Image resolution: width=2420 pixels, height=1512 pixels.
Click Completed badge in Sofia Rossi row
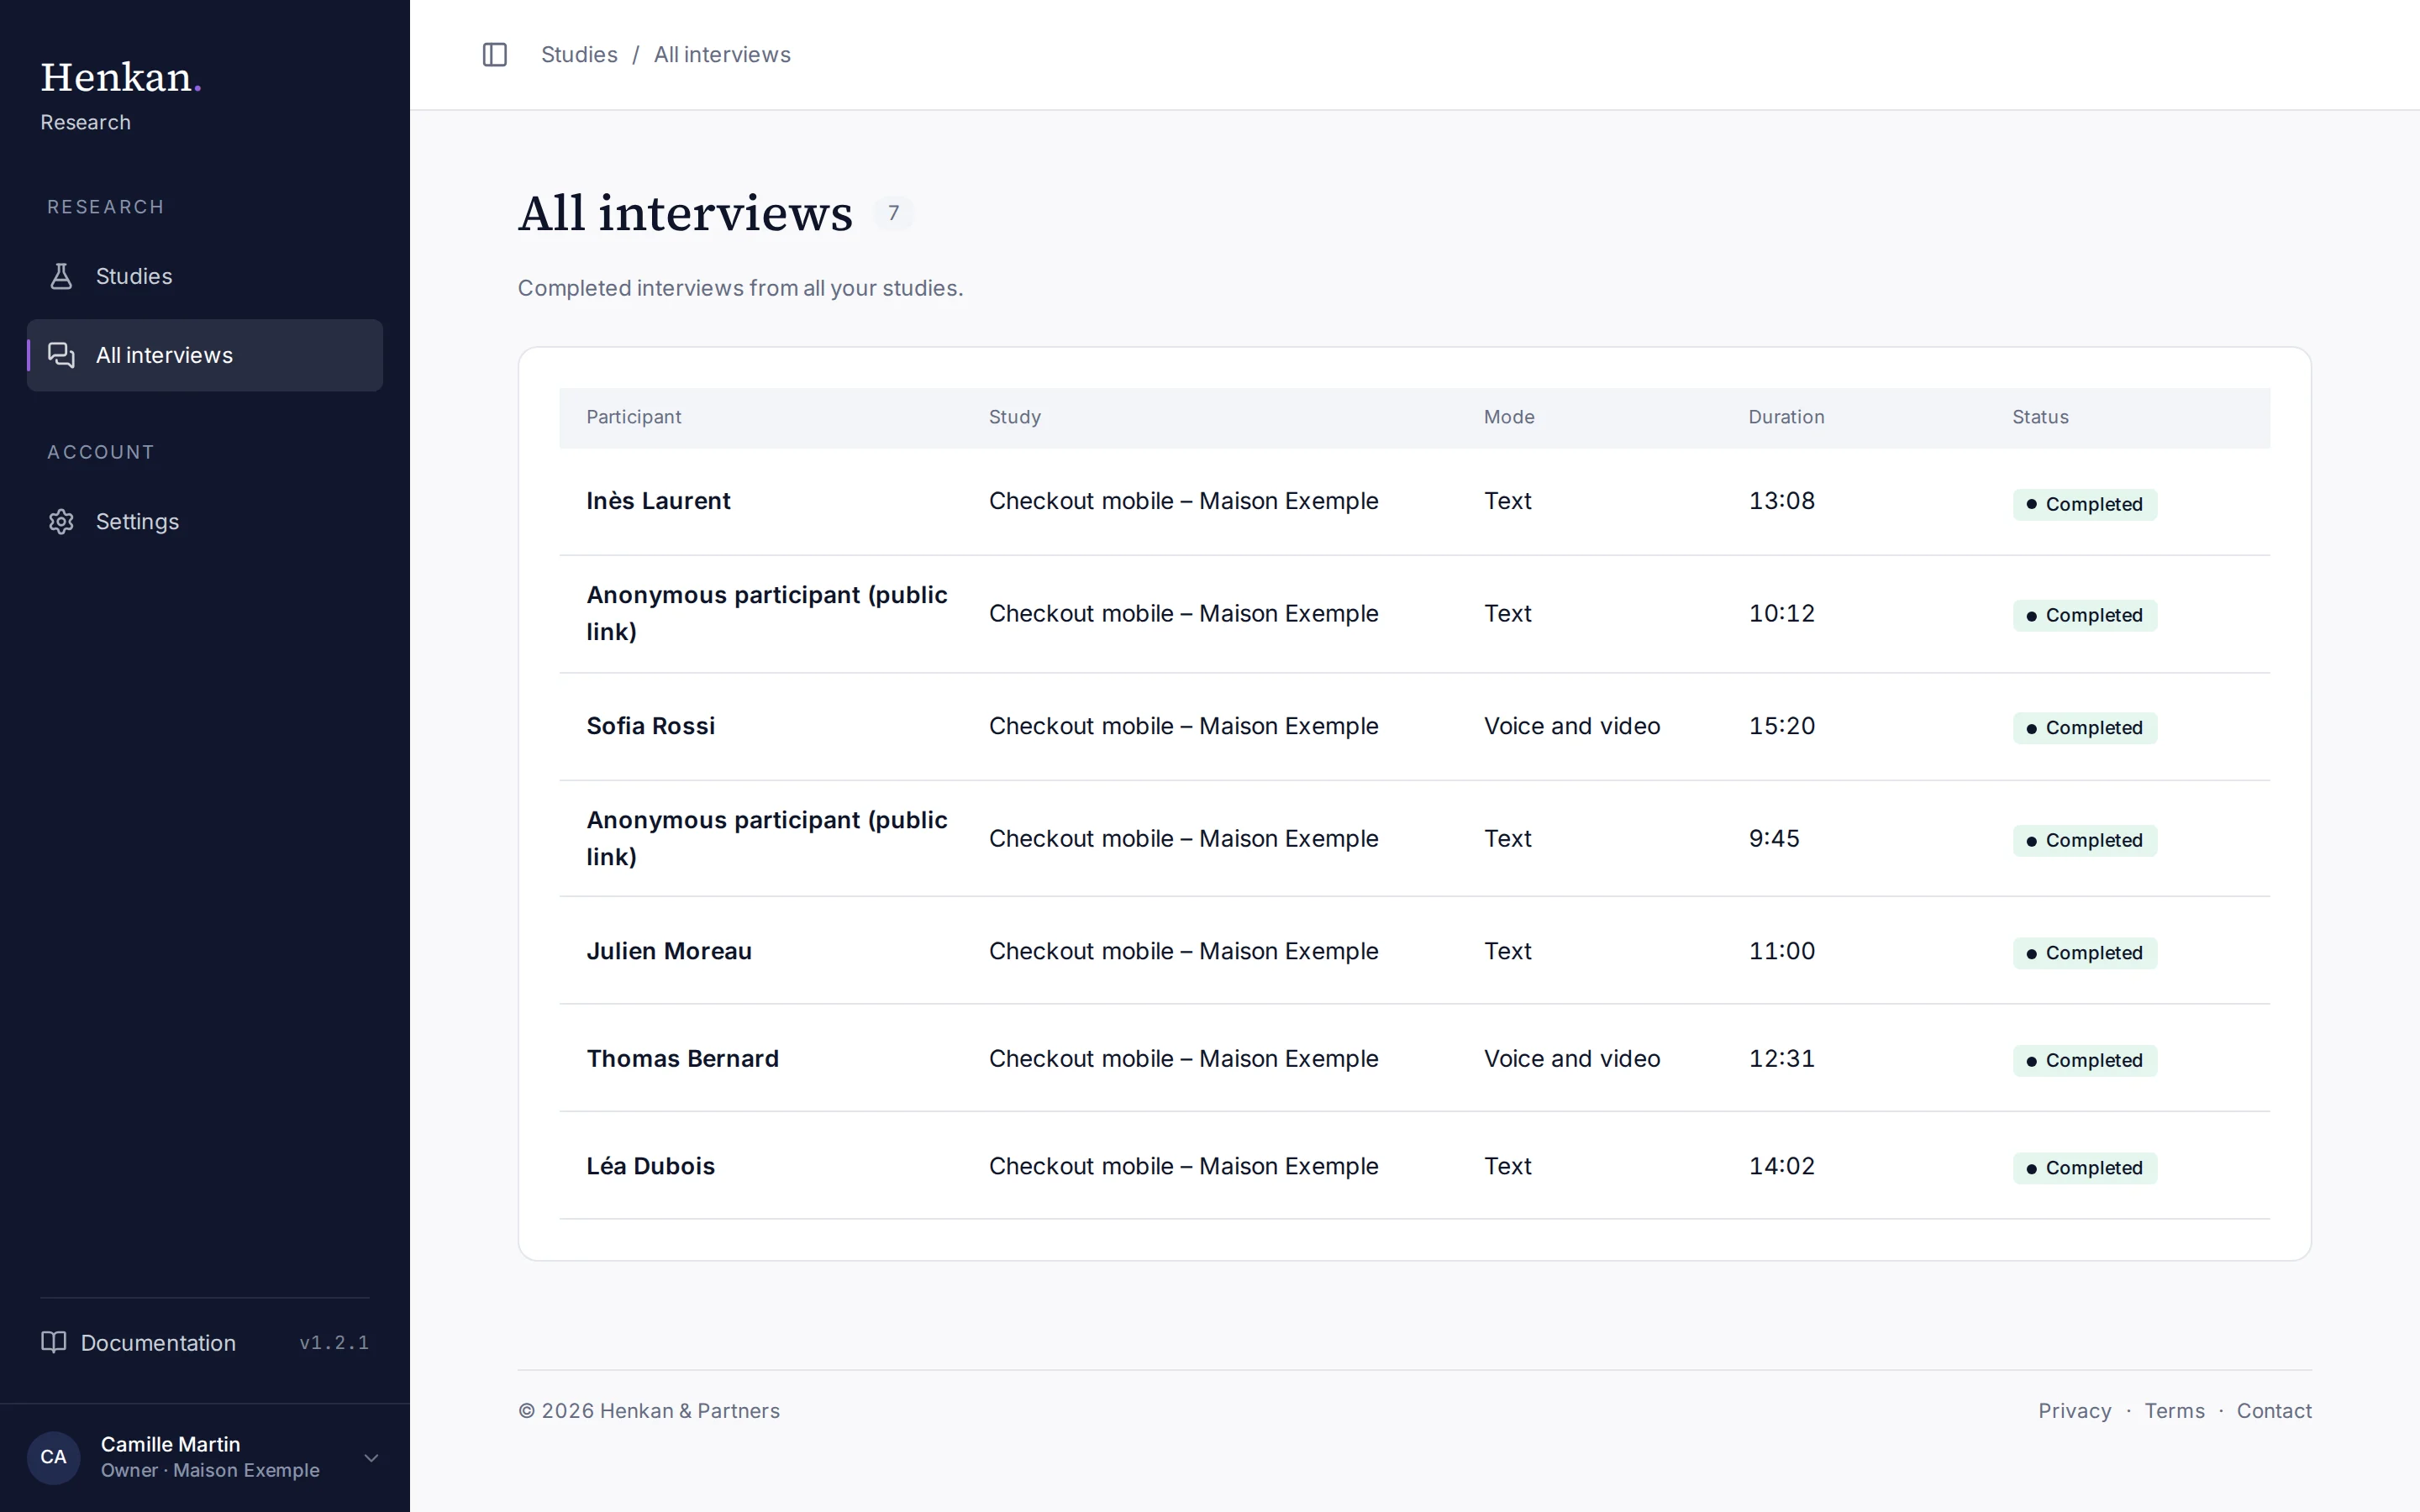pos(2084,728)
